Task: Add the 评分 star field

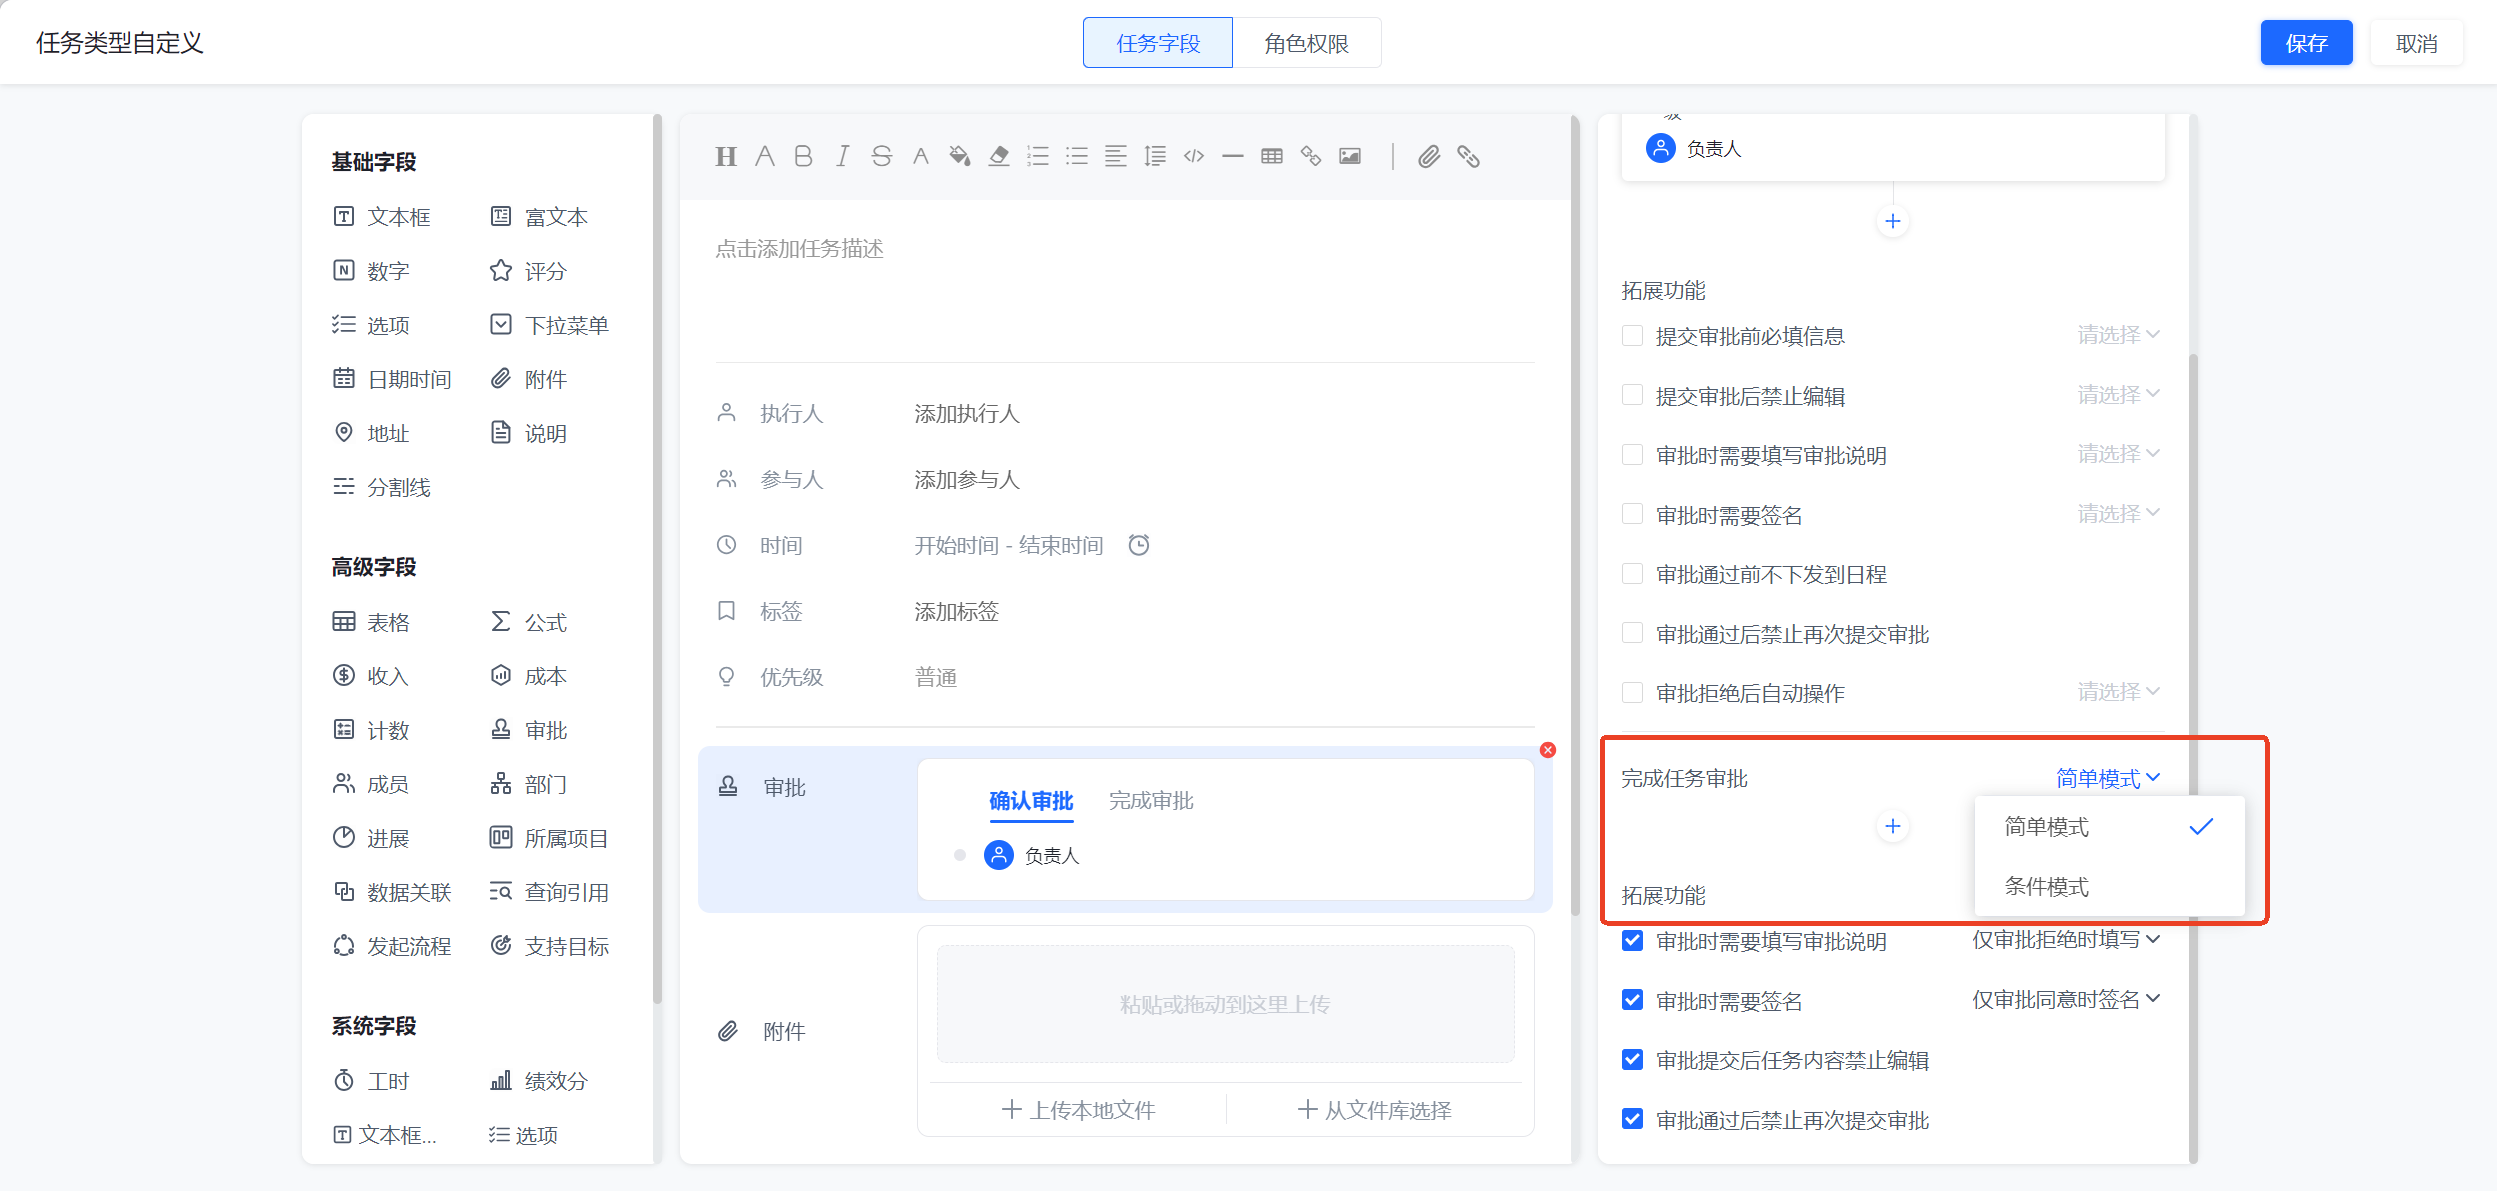Action: click(x=529, y=271)
